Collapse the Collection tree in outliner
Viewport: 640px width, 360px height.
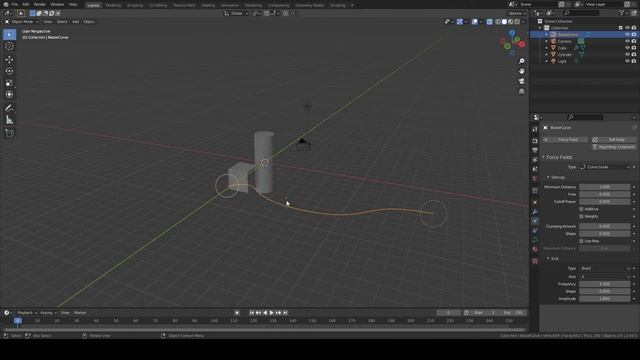(541, 28)
